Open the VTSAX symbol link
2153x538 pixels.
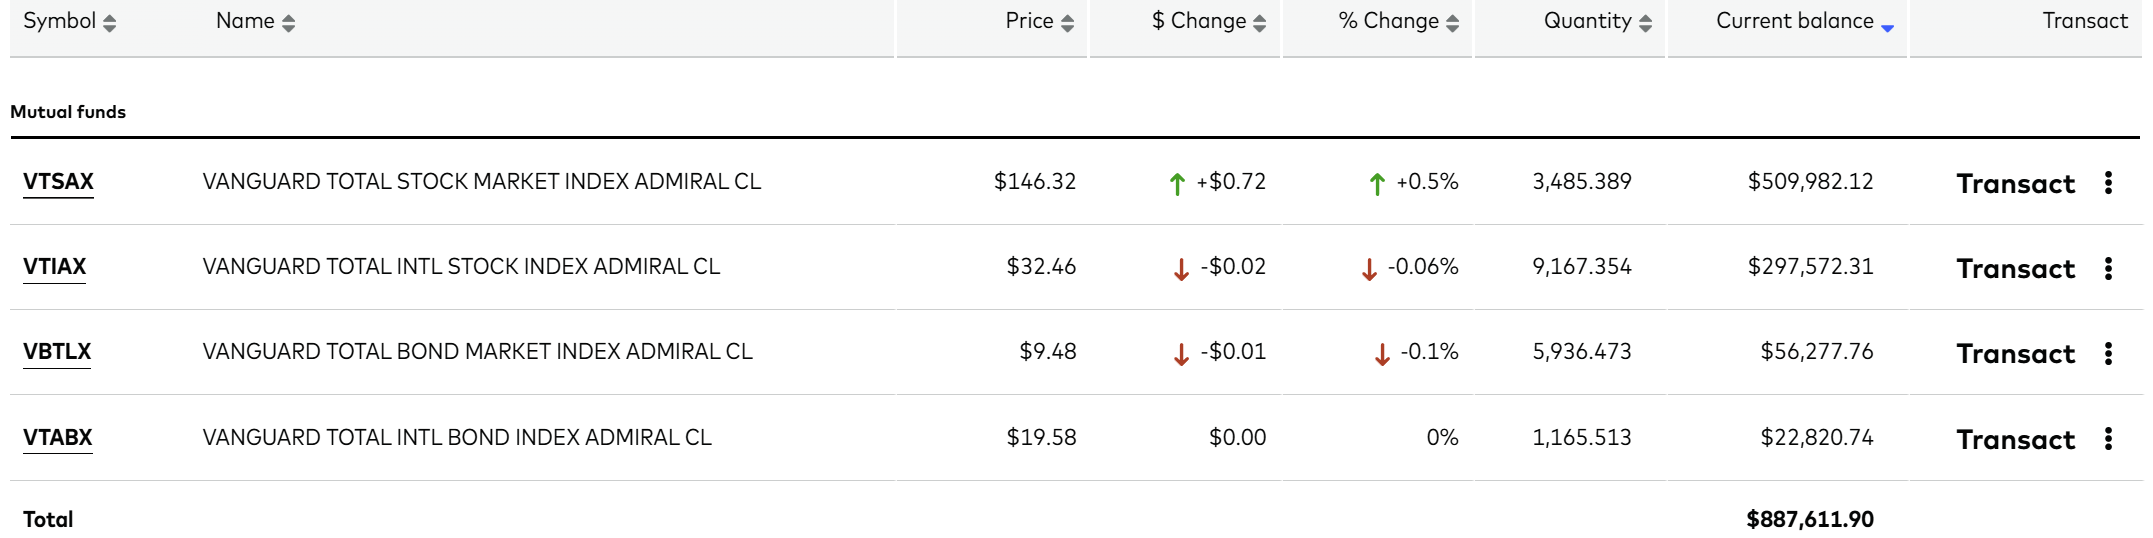click(x=58, y=182)
